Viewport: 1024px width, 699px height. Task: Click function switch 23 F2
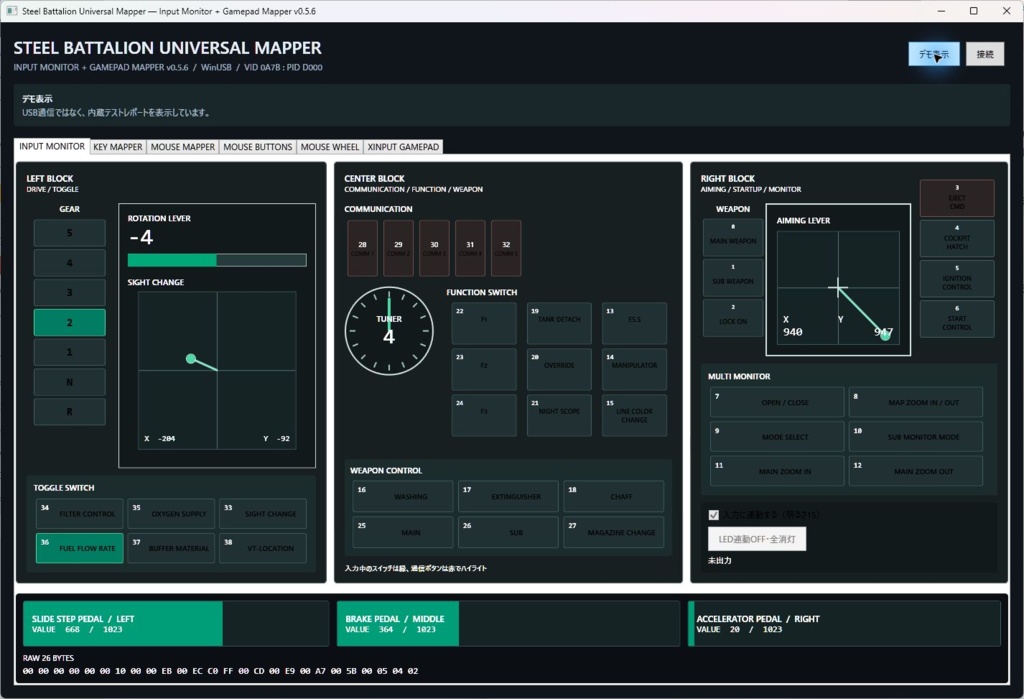coord(484,369)
